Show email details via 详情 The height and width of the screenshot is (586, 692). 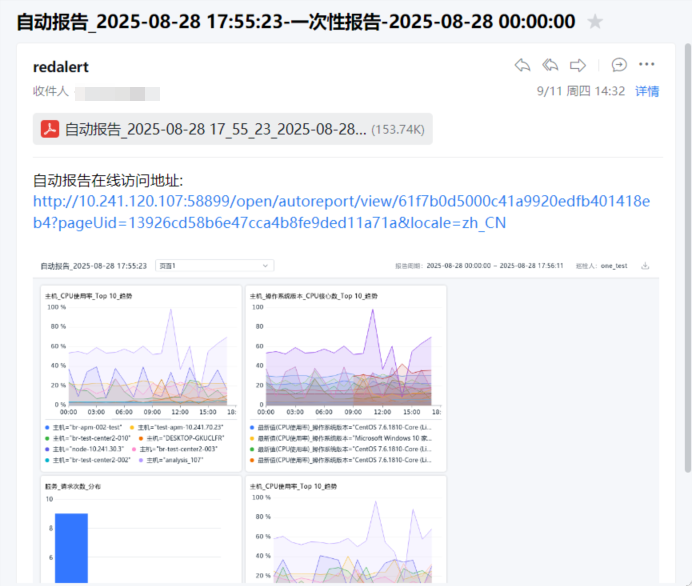pyautogui.click(x=647, y=91)
